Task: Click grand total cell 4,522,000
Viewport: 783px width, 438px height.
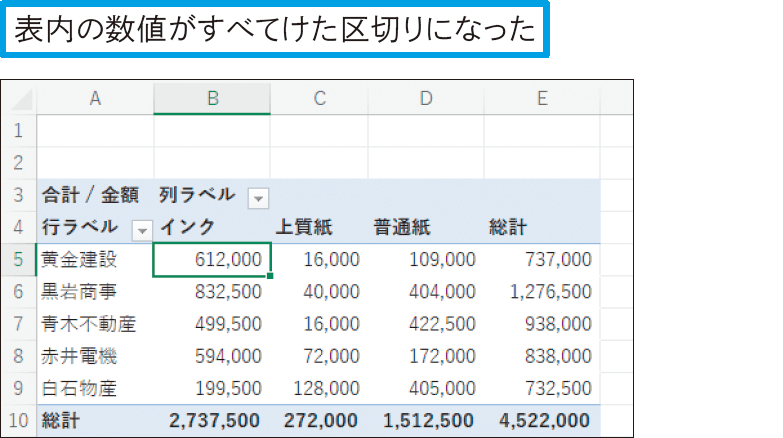Action: (x=542, y=421)
